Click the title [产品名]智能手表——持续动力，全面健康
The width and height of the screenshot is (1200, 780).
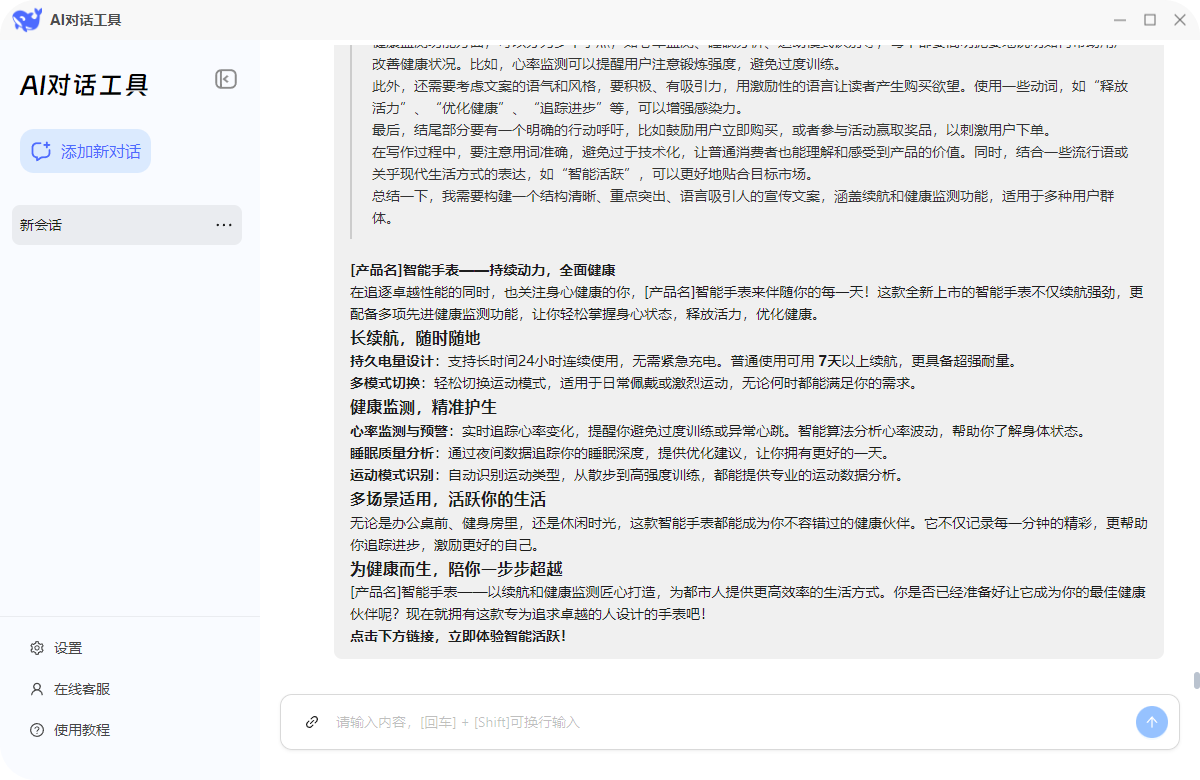click(482, 270)
